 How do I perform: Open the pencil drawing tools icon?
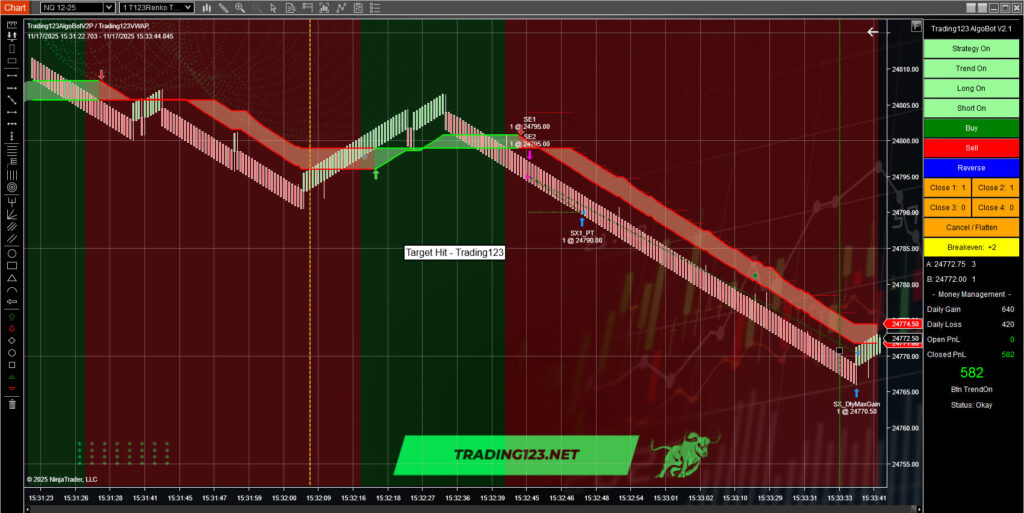[x=223, y=8]
